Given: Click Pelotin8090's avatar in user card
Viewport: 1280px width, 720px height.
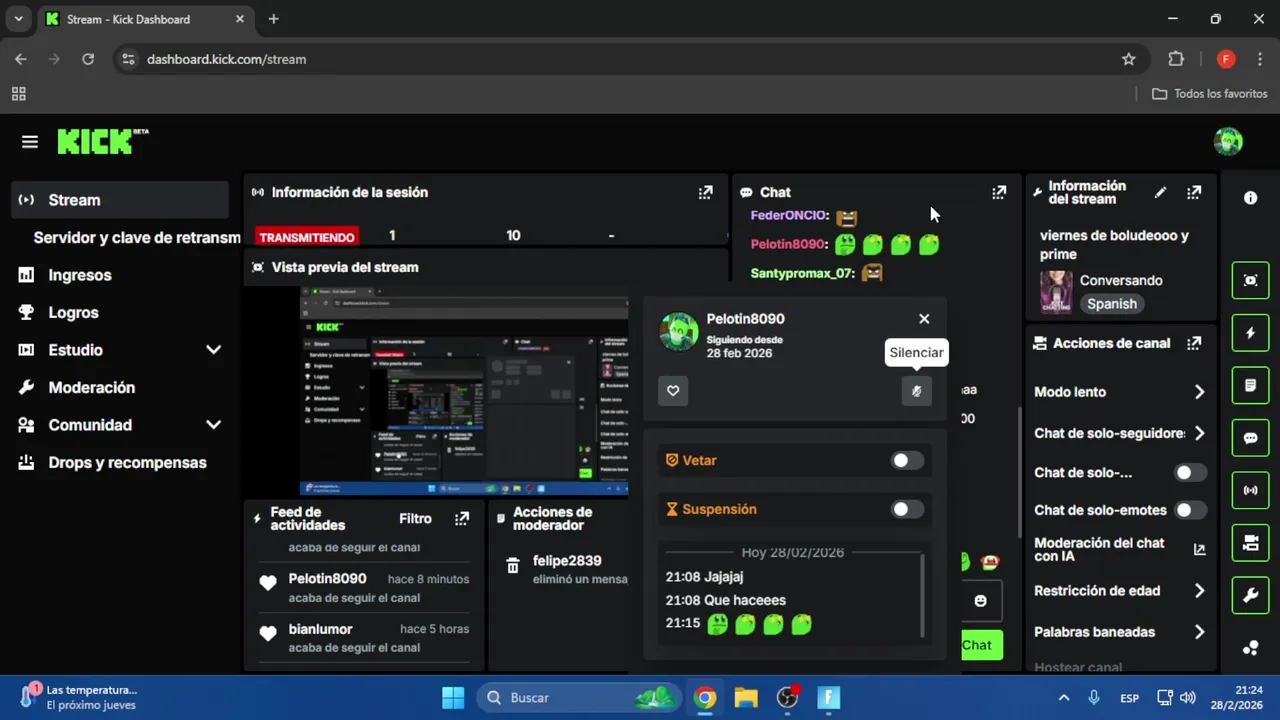Looking at the screenshot, I should 679,332.
